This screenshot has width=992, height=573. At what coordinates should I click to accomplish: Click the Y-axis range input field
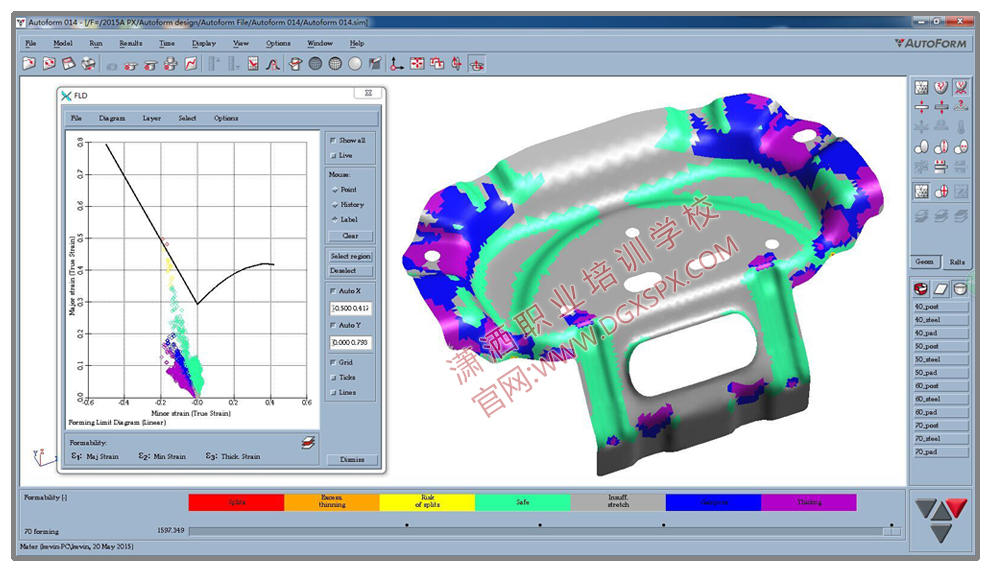tap(350, 342)
